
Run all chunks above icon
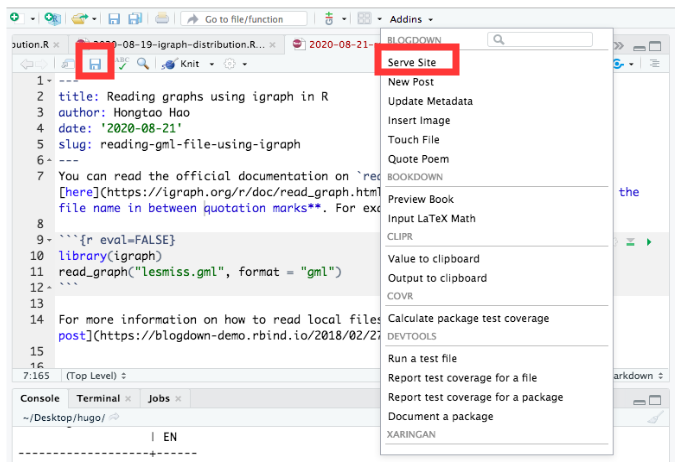click(x=630, y=242)
